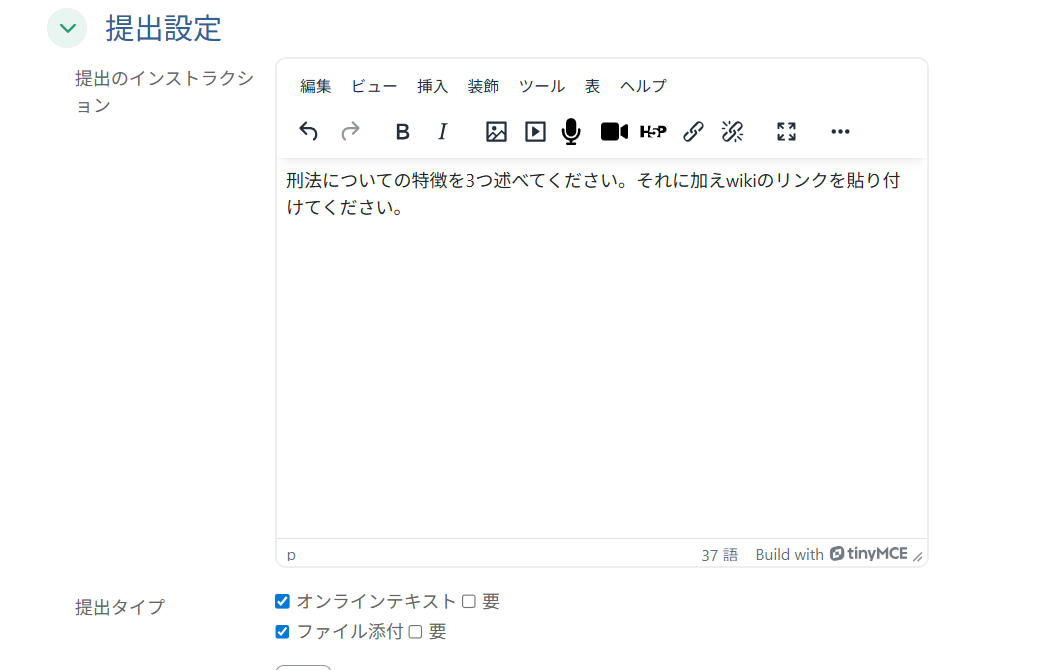1064x670 pixels.
Task: Open the 挿入 menu
Action: 432,86
